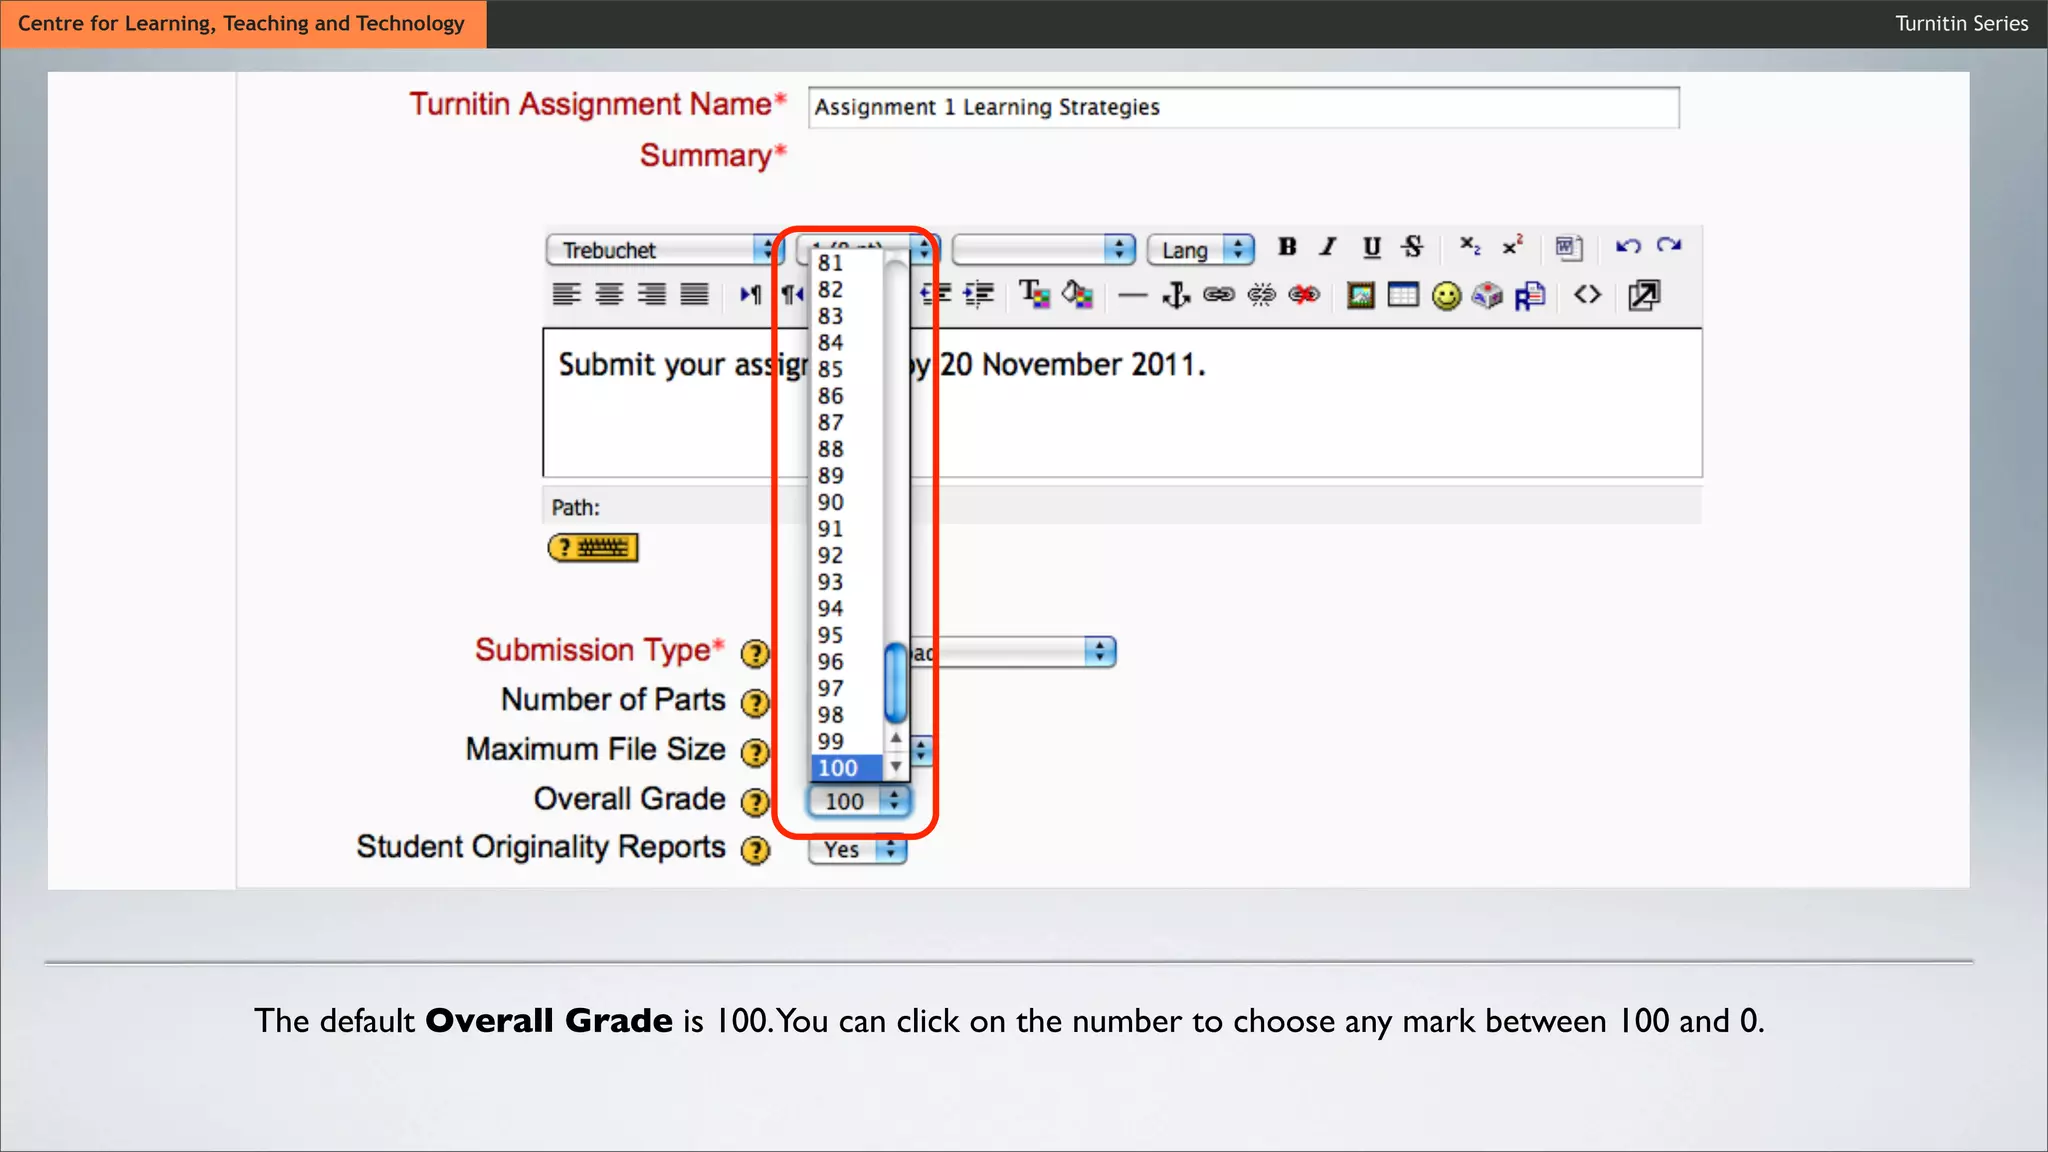Viewport: 2048px width, 1152px height.
Task: Toggle bold formatting in editor toolbar
Action: [x=1287, y=247]
